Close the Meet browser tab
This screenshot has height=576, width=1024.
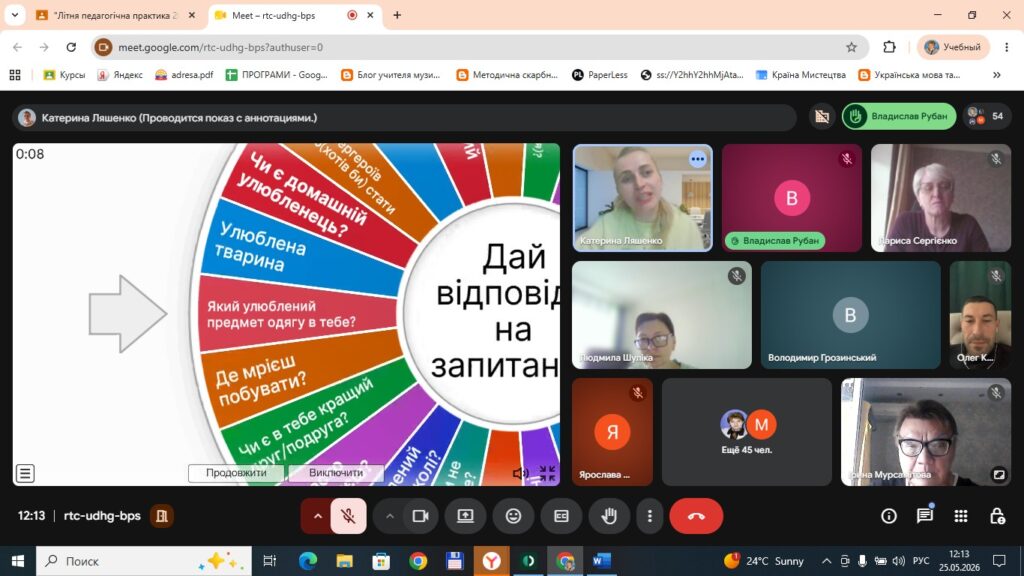pyautogui.click(x=370, y=15)
